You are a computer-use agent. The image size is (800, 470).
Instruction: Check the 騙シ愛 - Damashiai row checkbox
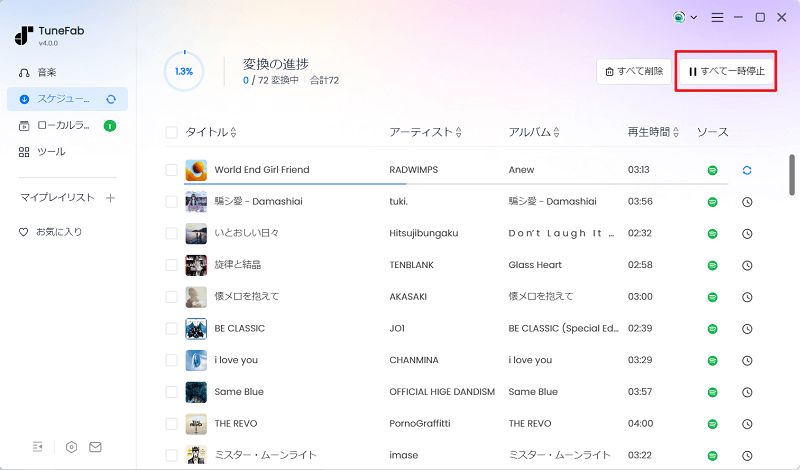[x=171, y=202]
